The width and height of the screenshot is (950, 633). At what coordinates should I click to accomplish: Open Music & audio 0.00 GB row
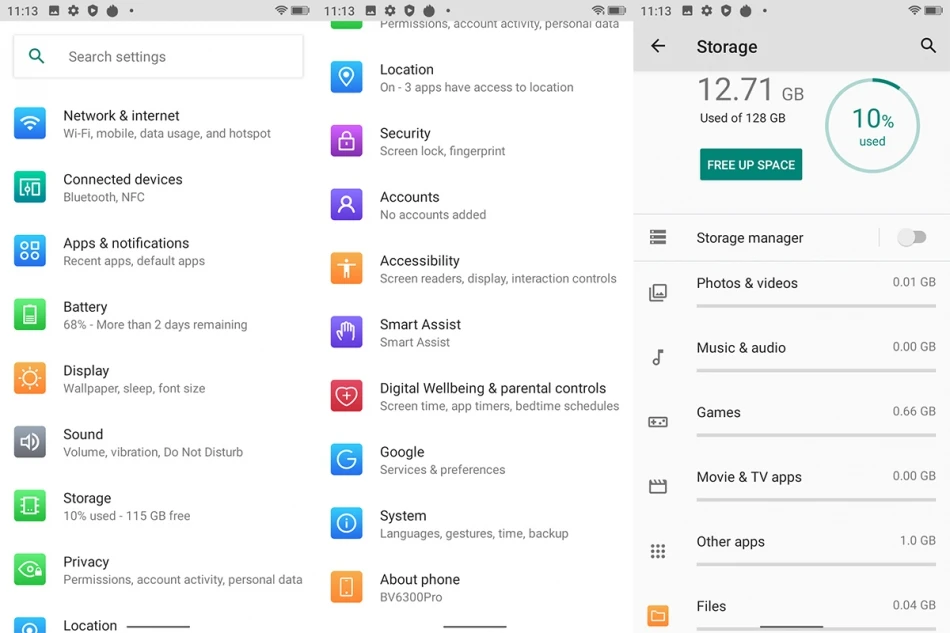coord(792,357)
